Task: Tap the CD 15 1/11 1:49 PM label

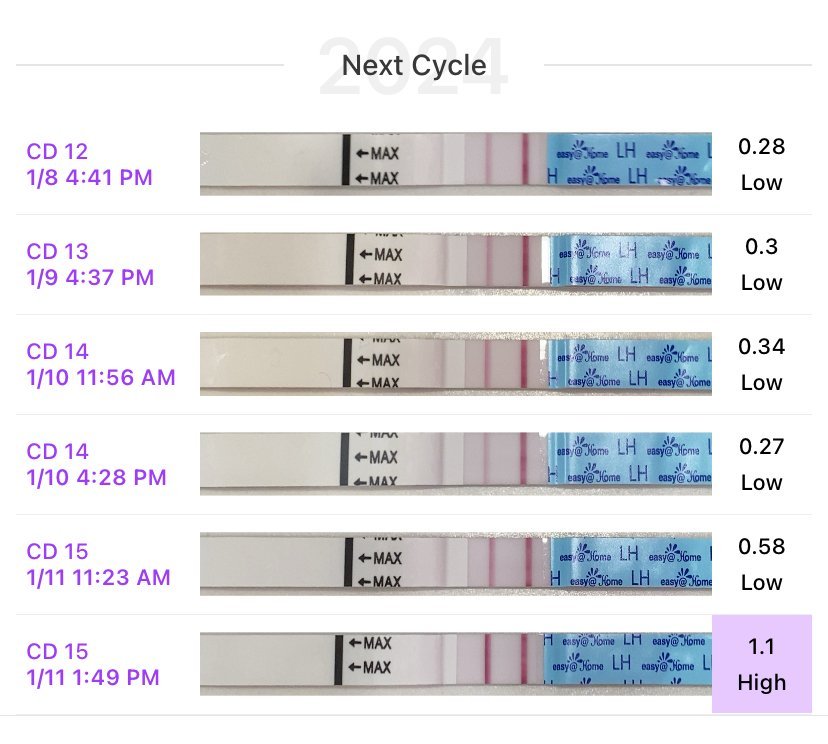Action: click(93, 665)
